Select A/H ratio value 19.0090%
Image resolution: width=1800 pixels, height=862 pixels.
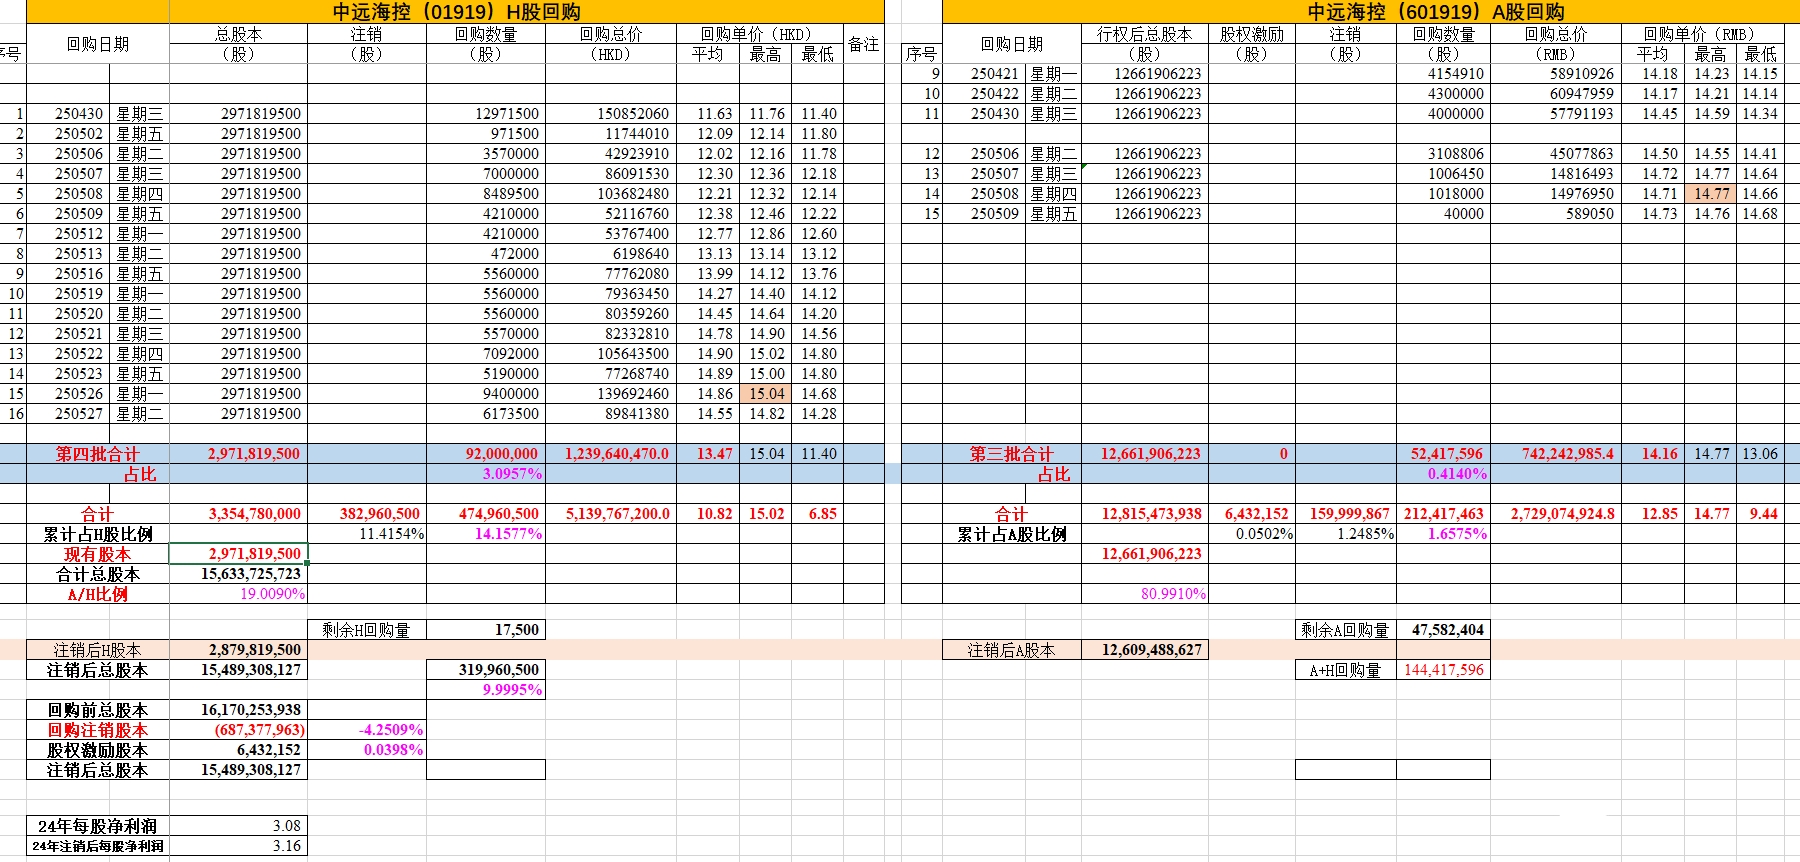(238, 594)
